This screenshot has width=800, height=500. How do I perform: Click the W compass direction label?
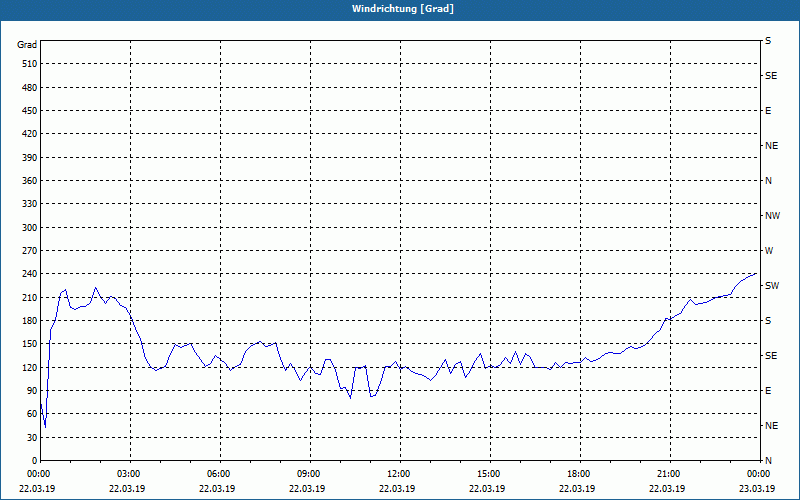point(769,251)
